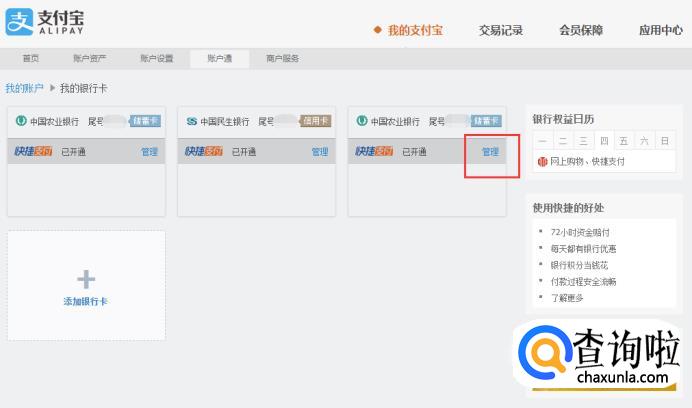Switch to 商户服务 tab
This screenshot has height=408, width=692.
282,58
